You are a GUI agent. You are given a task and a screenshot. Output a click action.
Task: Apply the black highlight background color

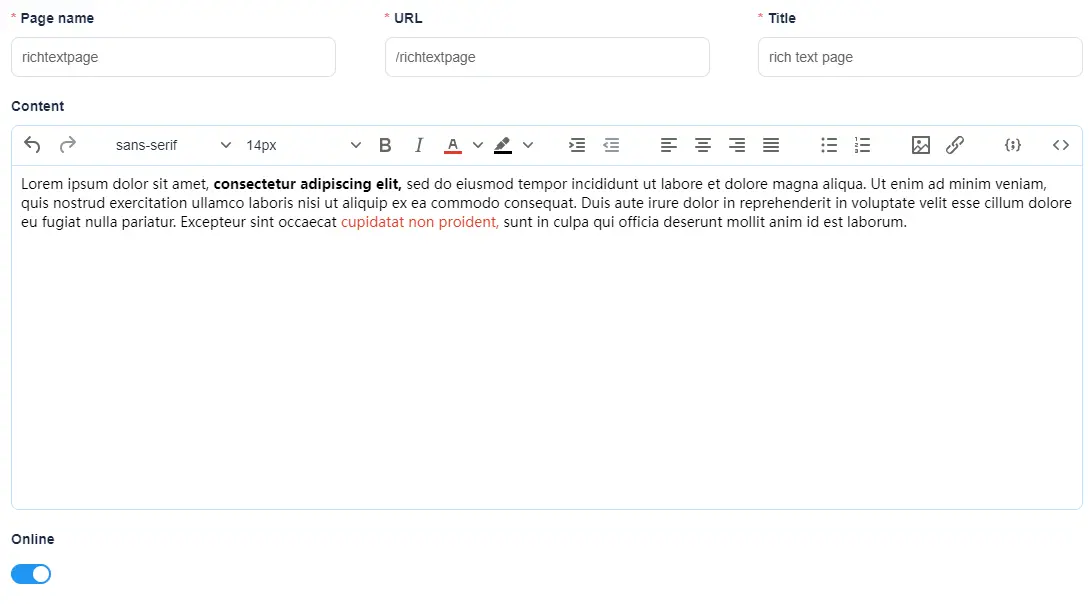pos(503,145)
